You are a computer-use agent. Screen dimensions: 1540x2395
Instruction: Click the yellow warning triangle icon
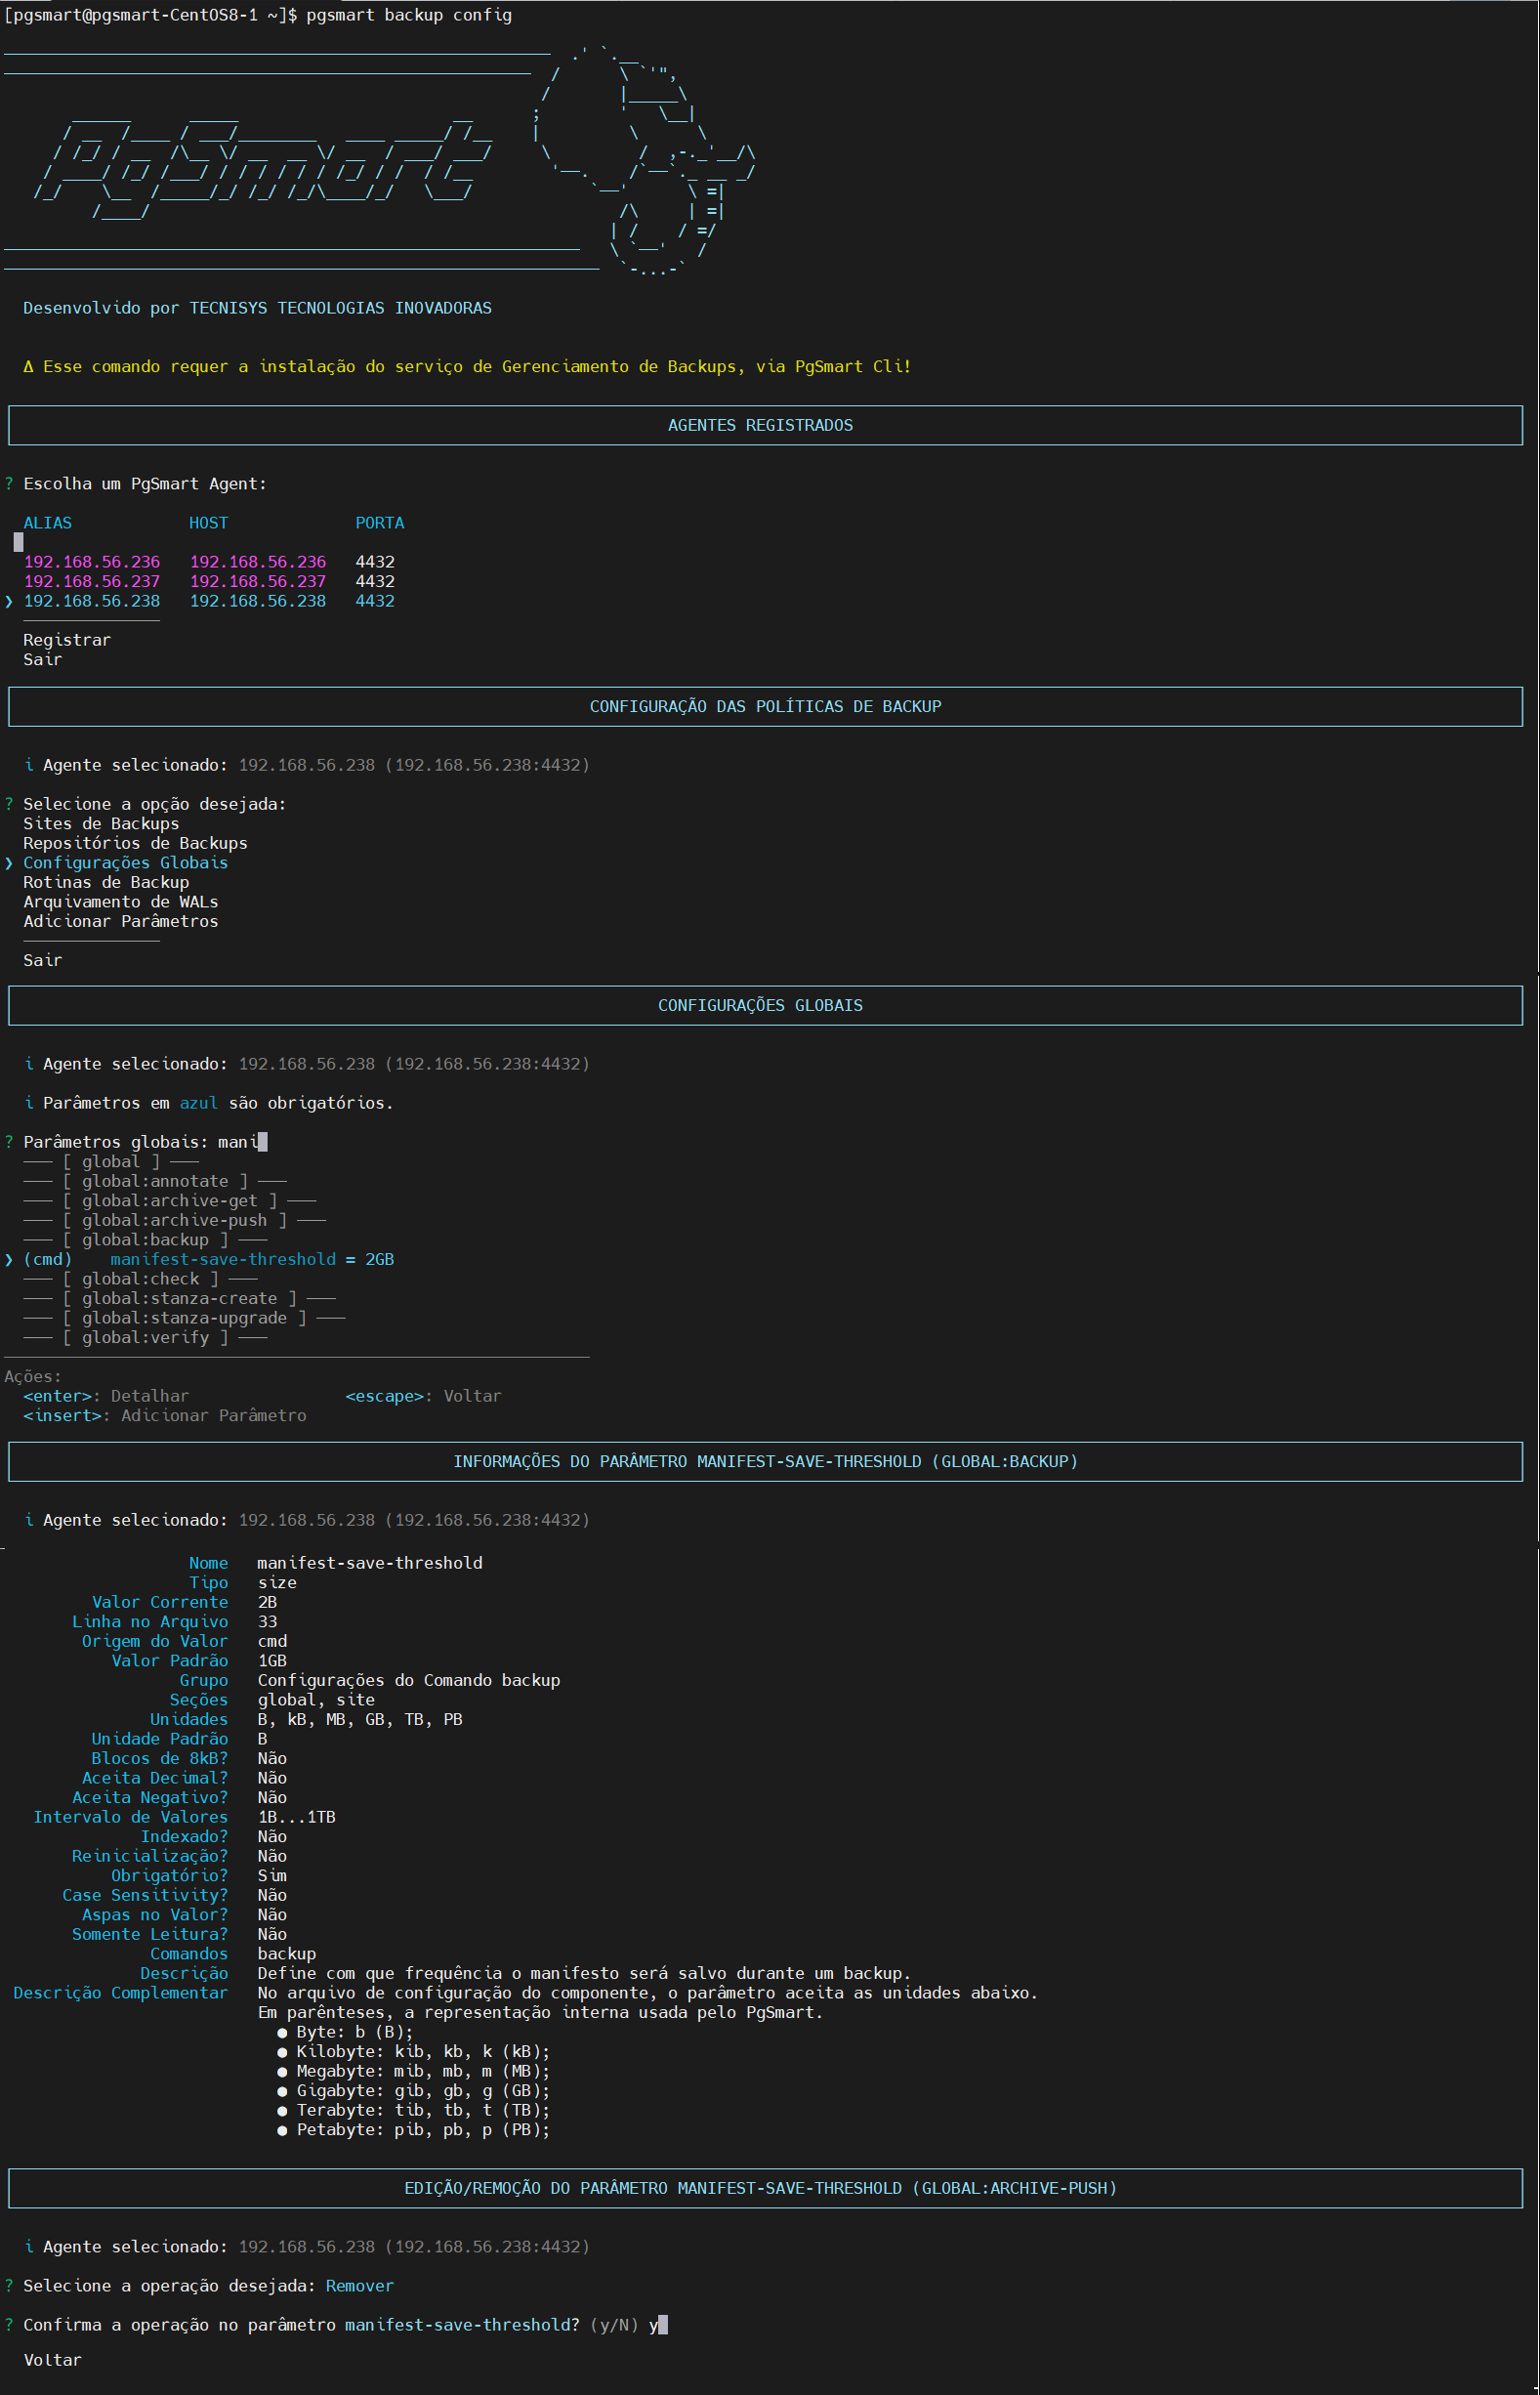point(28,367)
